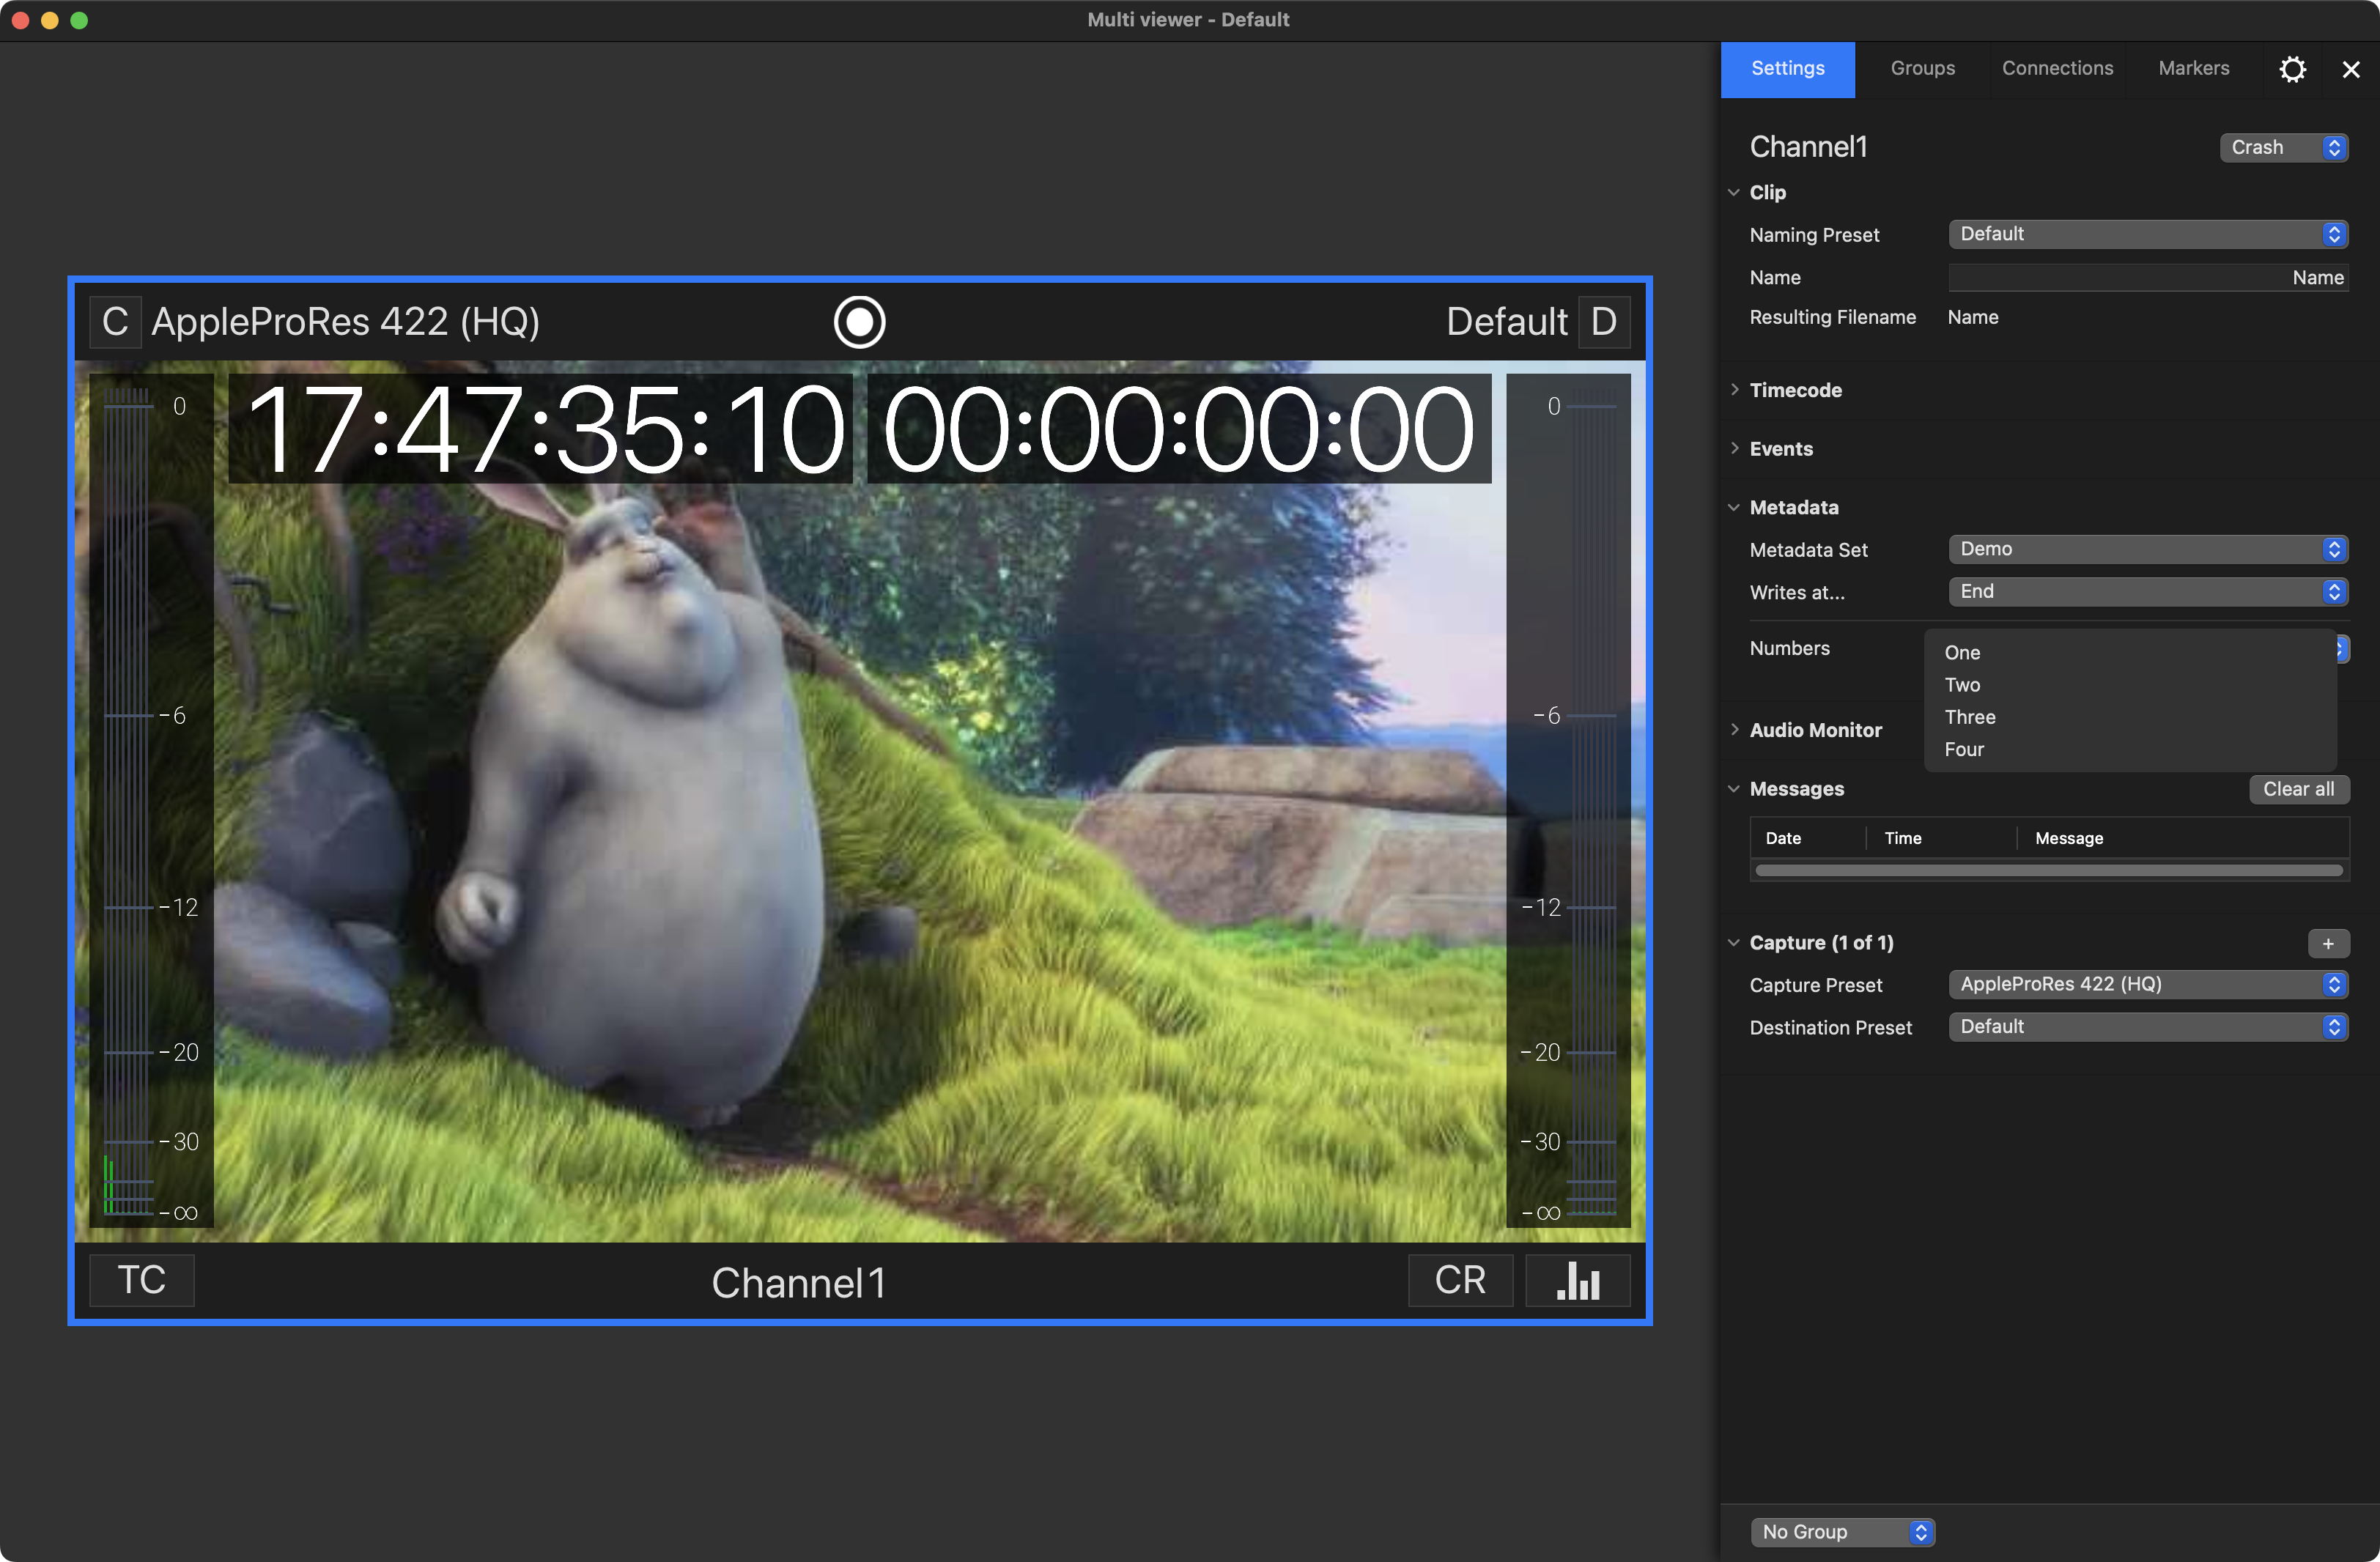2380x1562 pixels.
Task: Choose 'Three' in the Numbers list
Action: click(x=2130, y=717)
